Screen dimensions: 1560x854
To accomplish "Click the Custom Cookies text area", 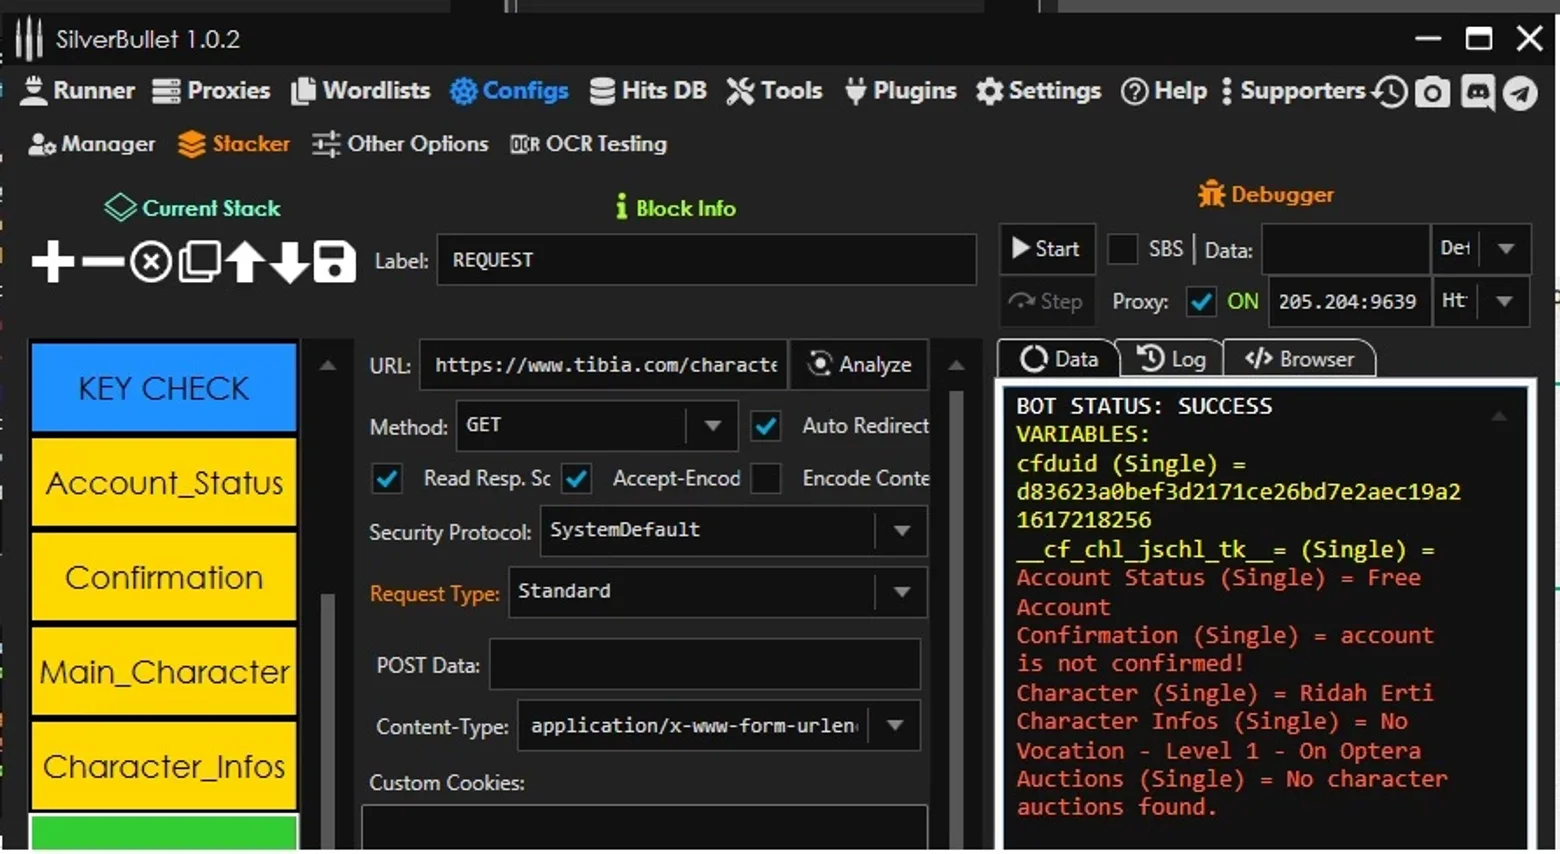I will pos(644,828).
